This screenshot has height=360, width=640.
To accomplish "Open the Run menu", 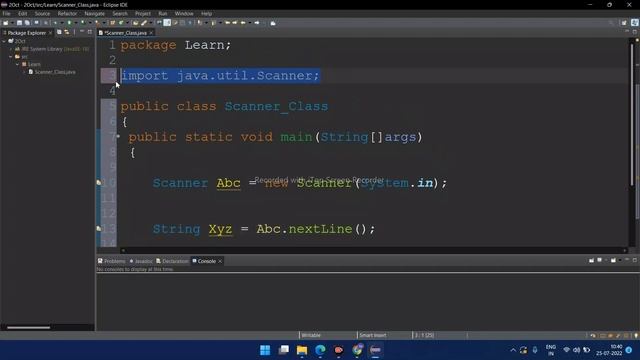I will coord(163,13).
